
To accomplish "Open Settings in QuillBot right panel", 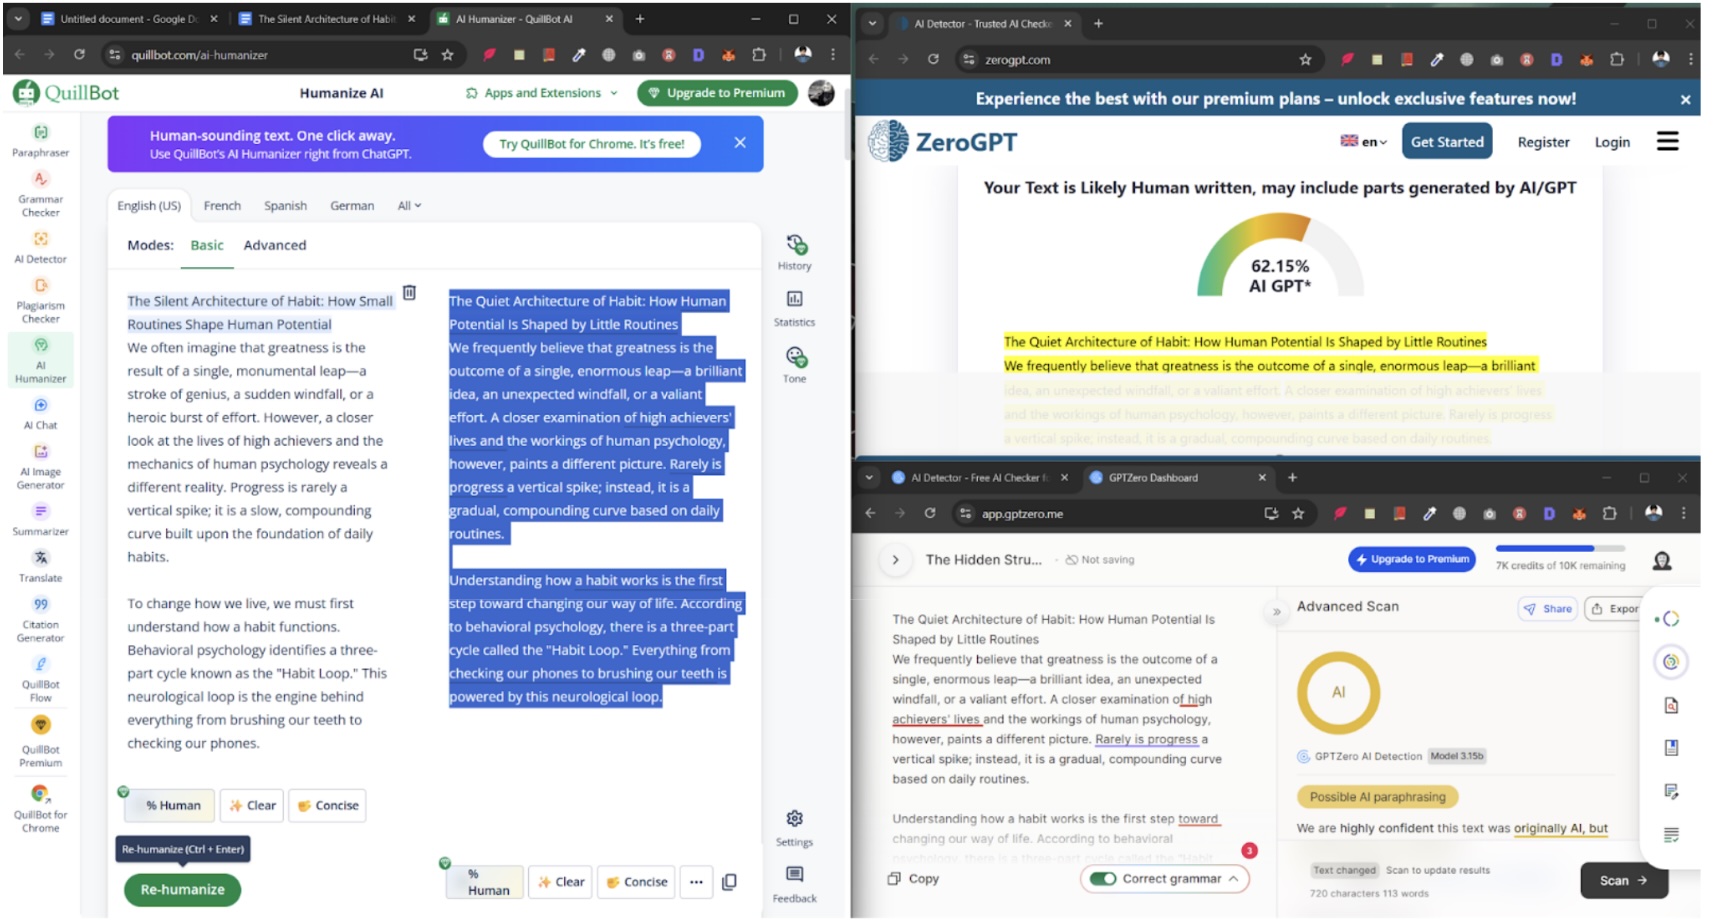I will pos(795,828).
